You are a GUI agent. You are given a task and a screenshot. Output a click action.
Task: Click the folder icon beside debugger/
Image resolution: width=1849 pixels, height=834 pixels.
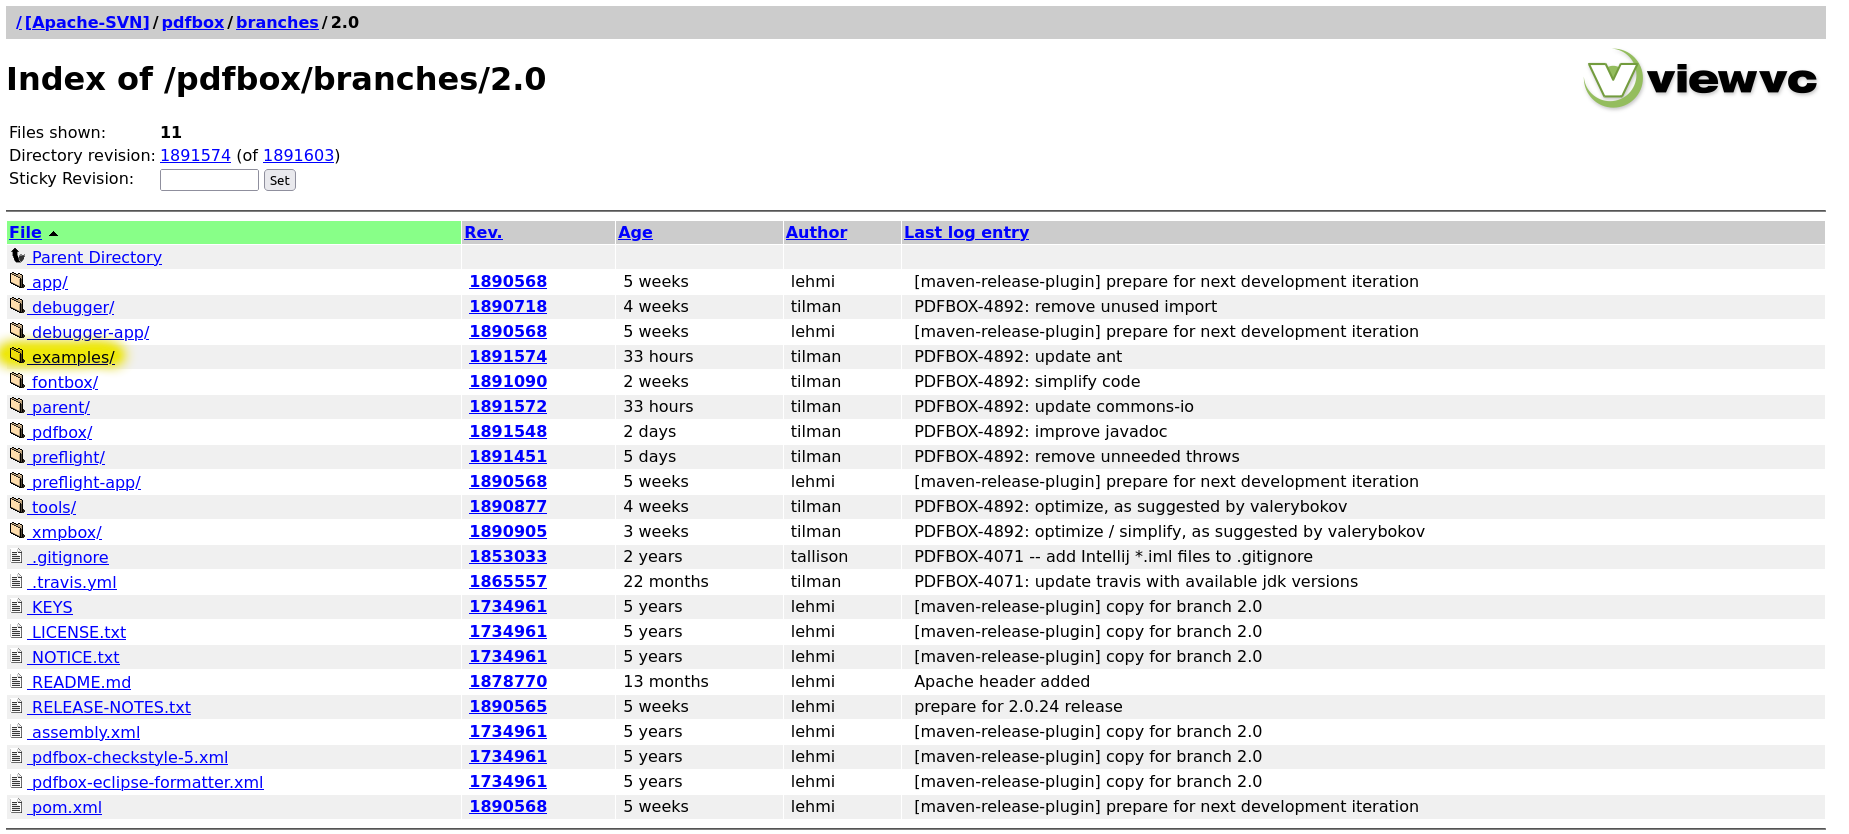17,306
